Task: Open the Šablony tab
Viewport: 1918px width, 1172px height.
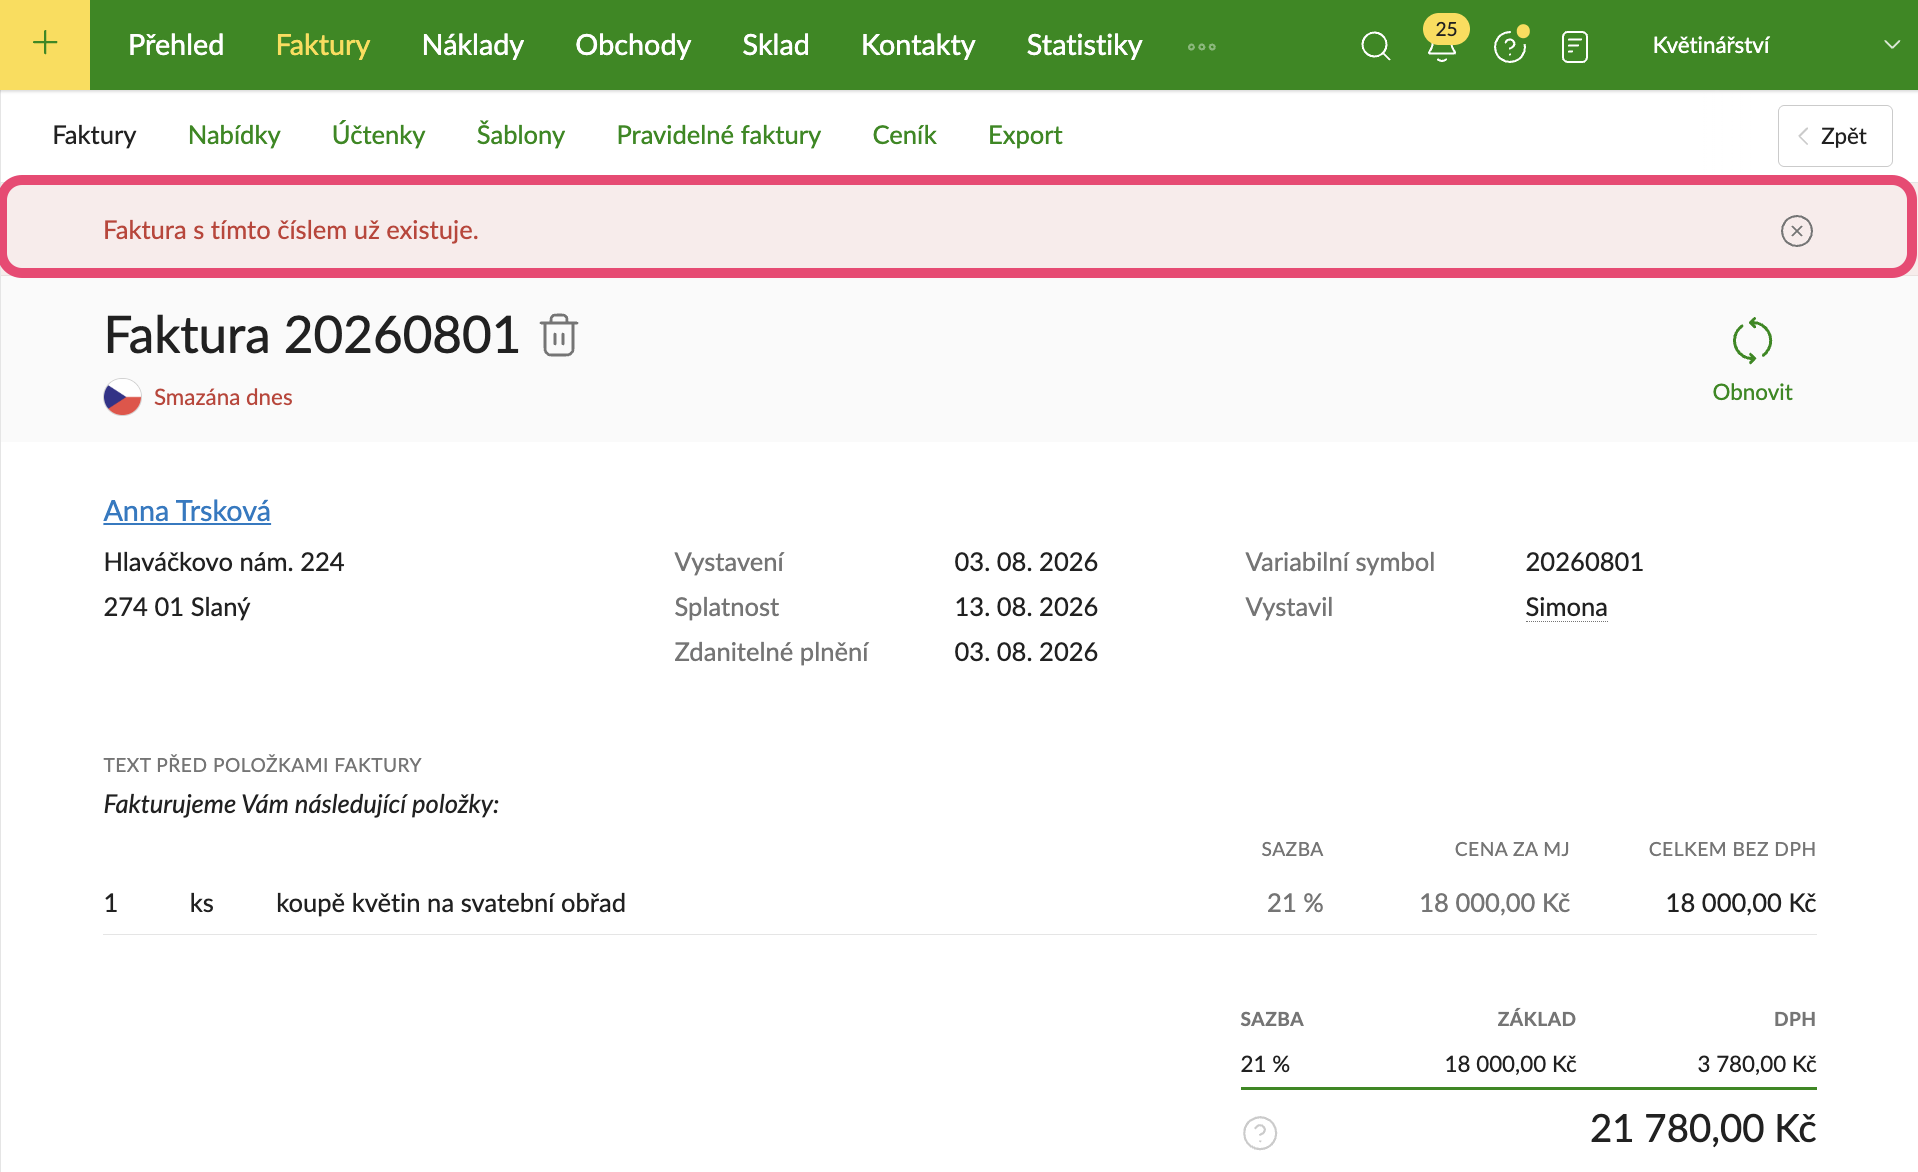Action: coord(521,135)
